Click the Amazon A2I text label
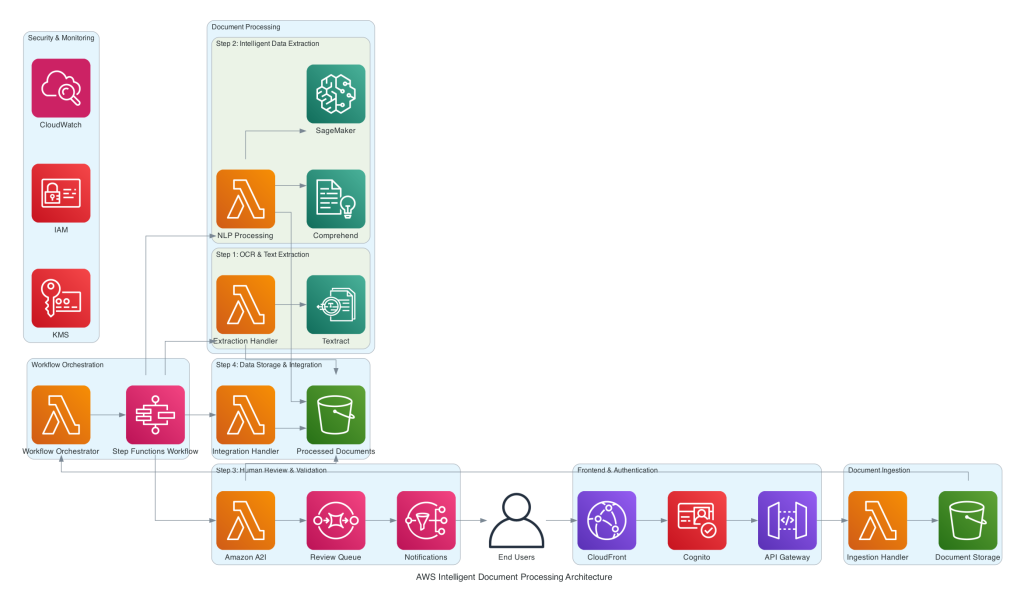The height and width of the screenshot is (593, 1024). click(x=246, y=557)
